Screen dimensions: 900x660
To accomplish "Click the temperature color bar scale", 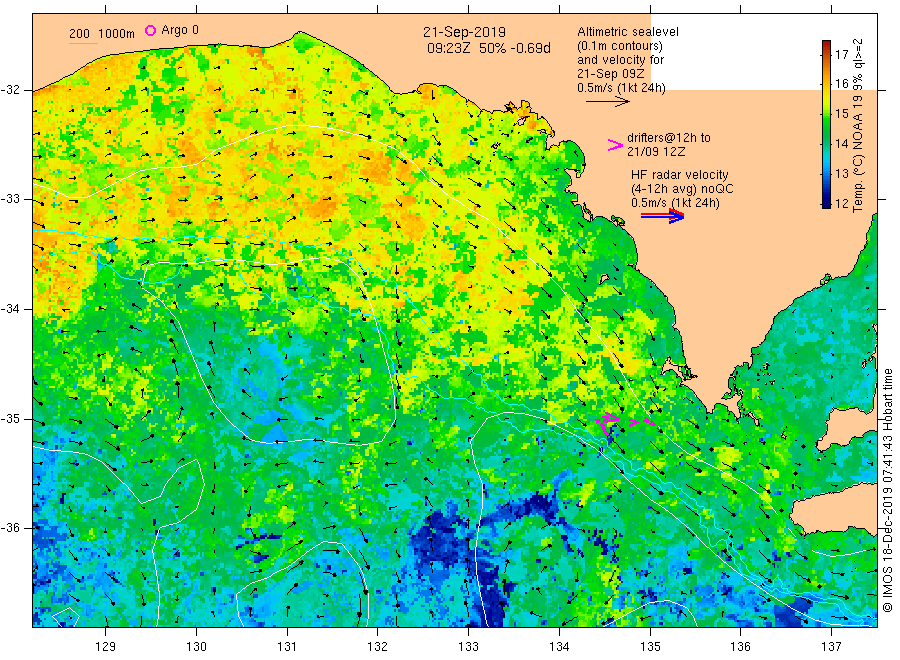I will (x=827, y=124).
